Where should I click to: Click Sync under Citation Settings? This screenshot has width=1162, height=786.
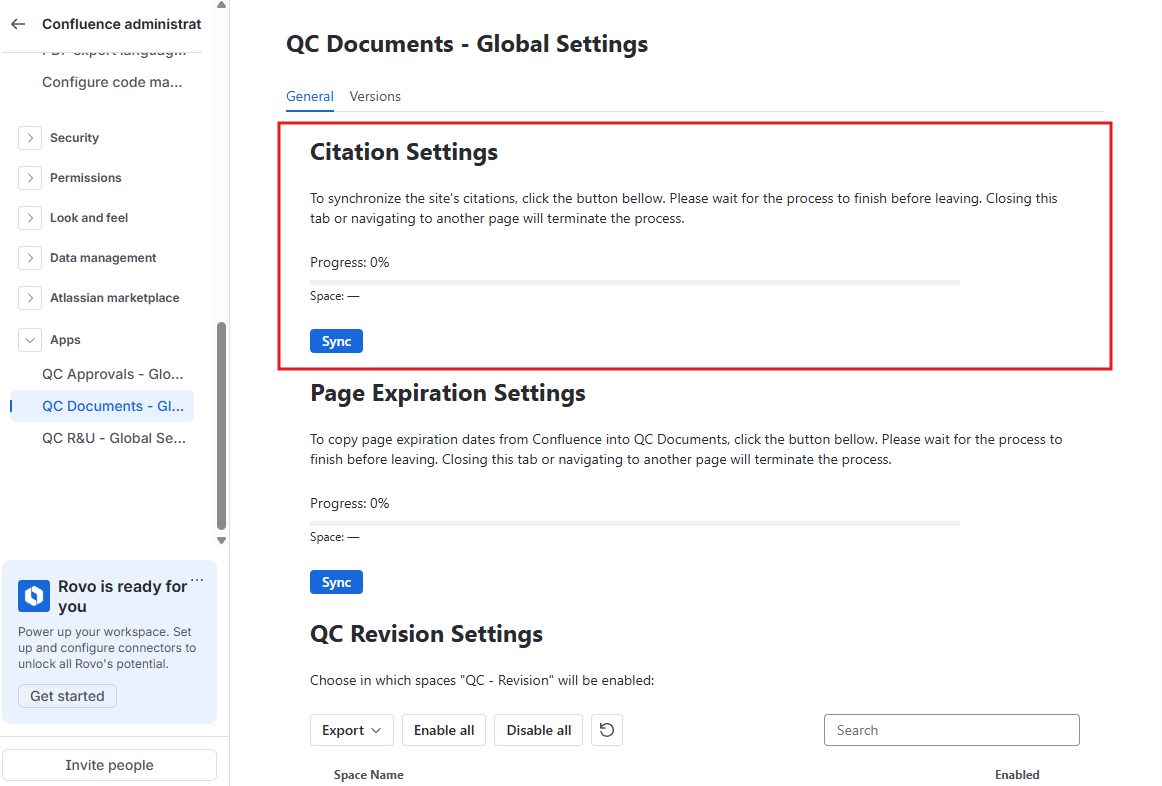(336, 342)
